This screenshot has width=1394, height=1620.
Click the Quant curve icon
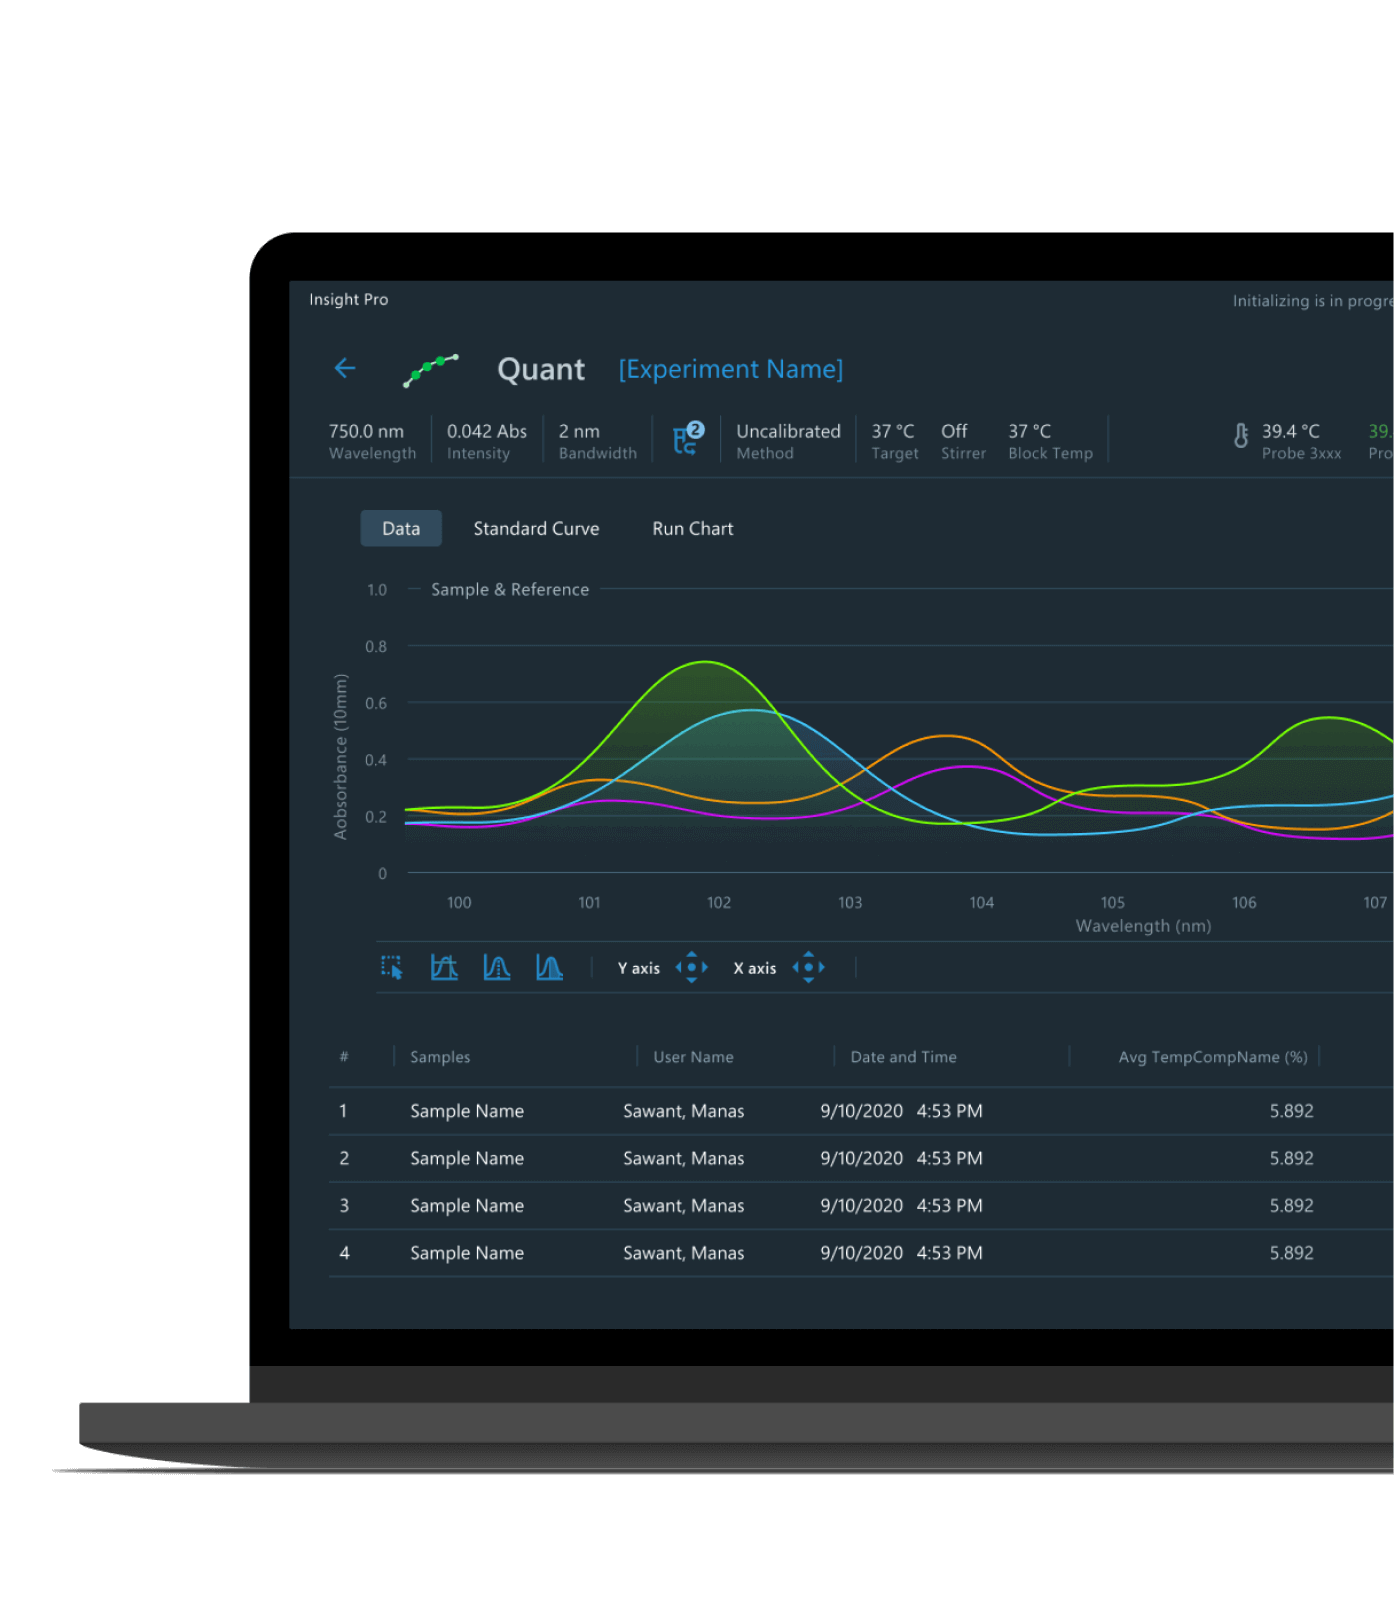[431, 370]
